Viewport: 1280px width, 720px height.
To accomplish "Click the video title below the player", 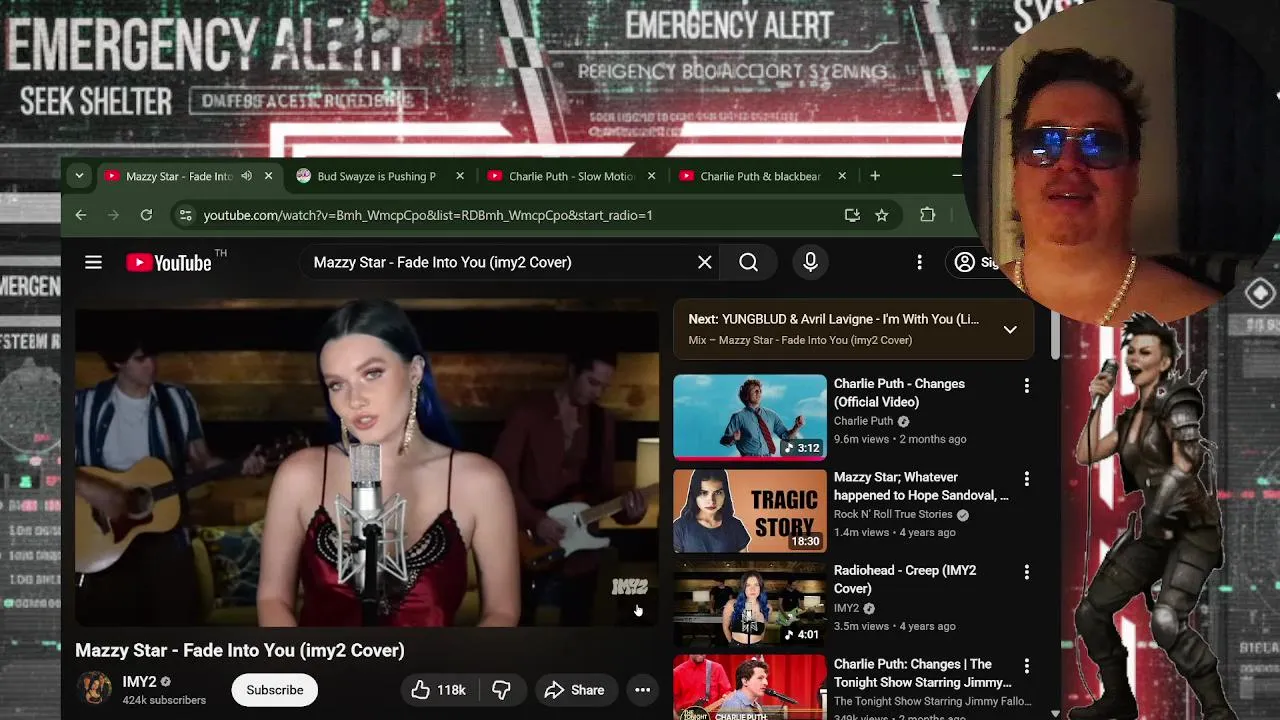I will tap(240, 650).
